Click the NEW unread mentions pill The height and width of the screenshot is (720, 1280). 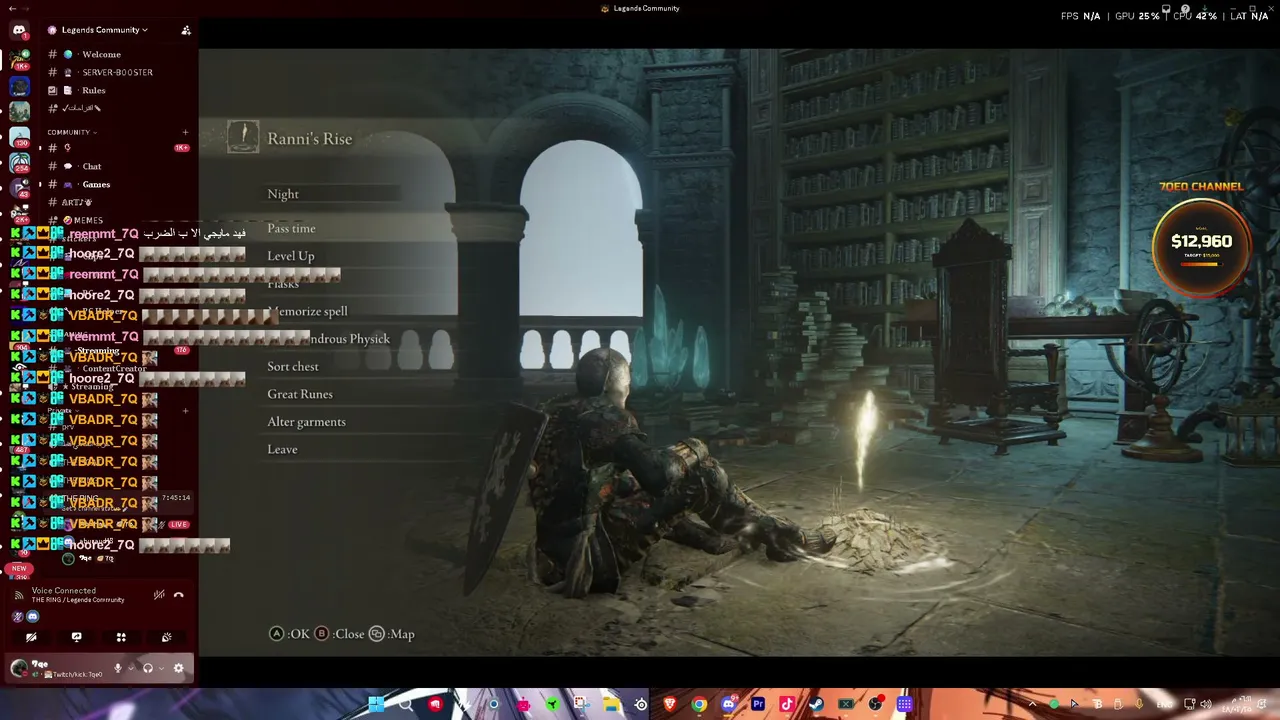click(x=19, y=568)
